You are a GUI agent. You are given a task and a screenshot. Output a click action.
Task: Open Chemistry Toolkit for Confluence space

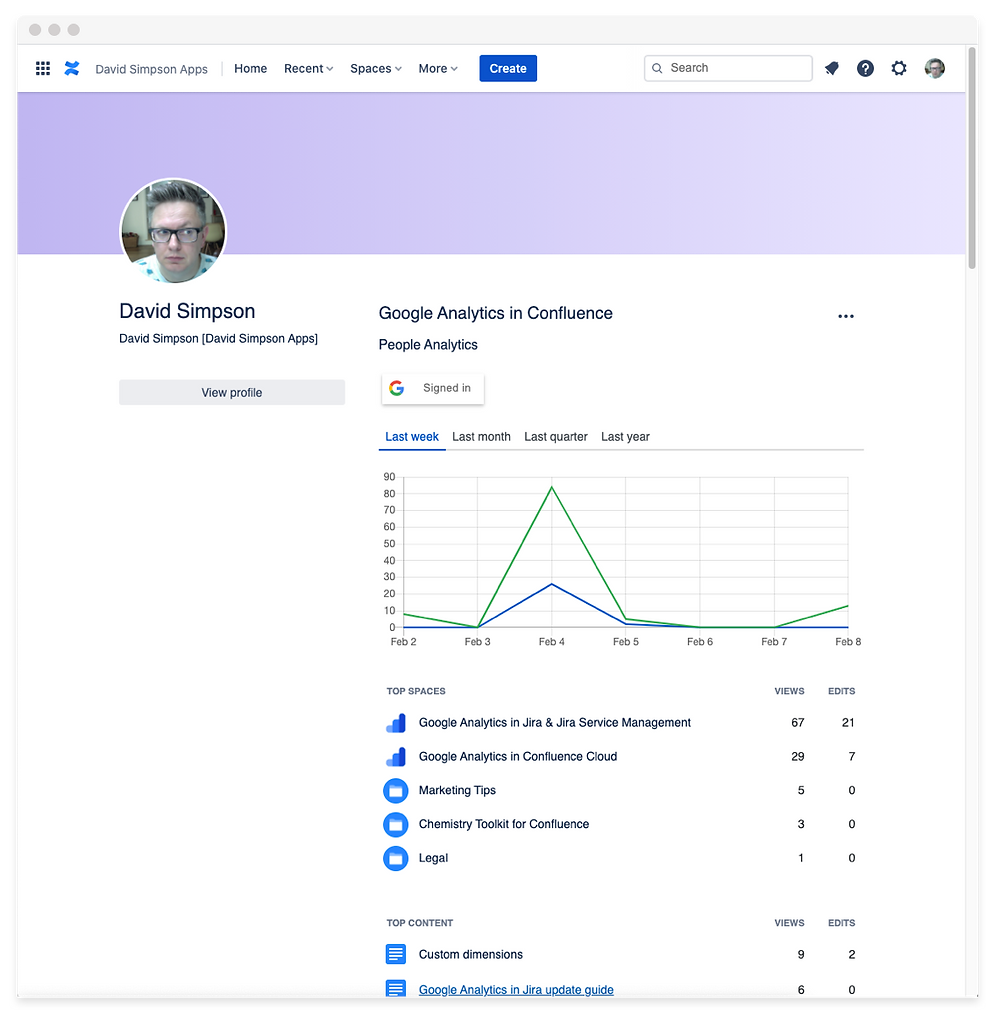pos(504,824)
